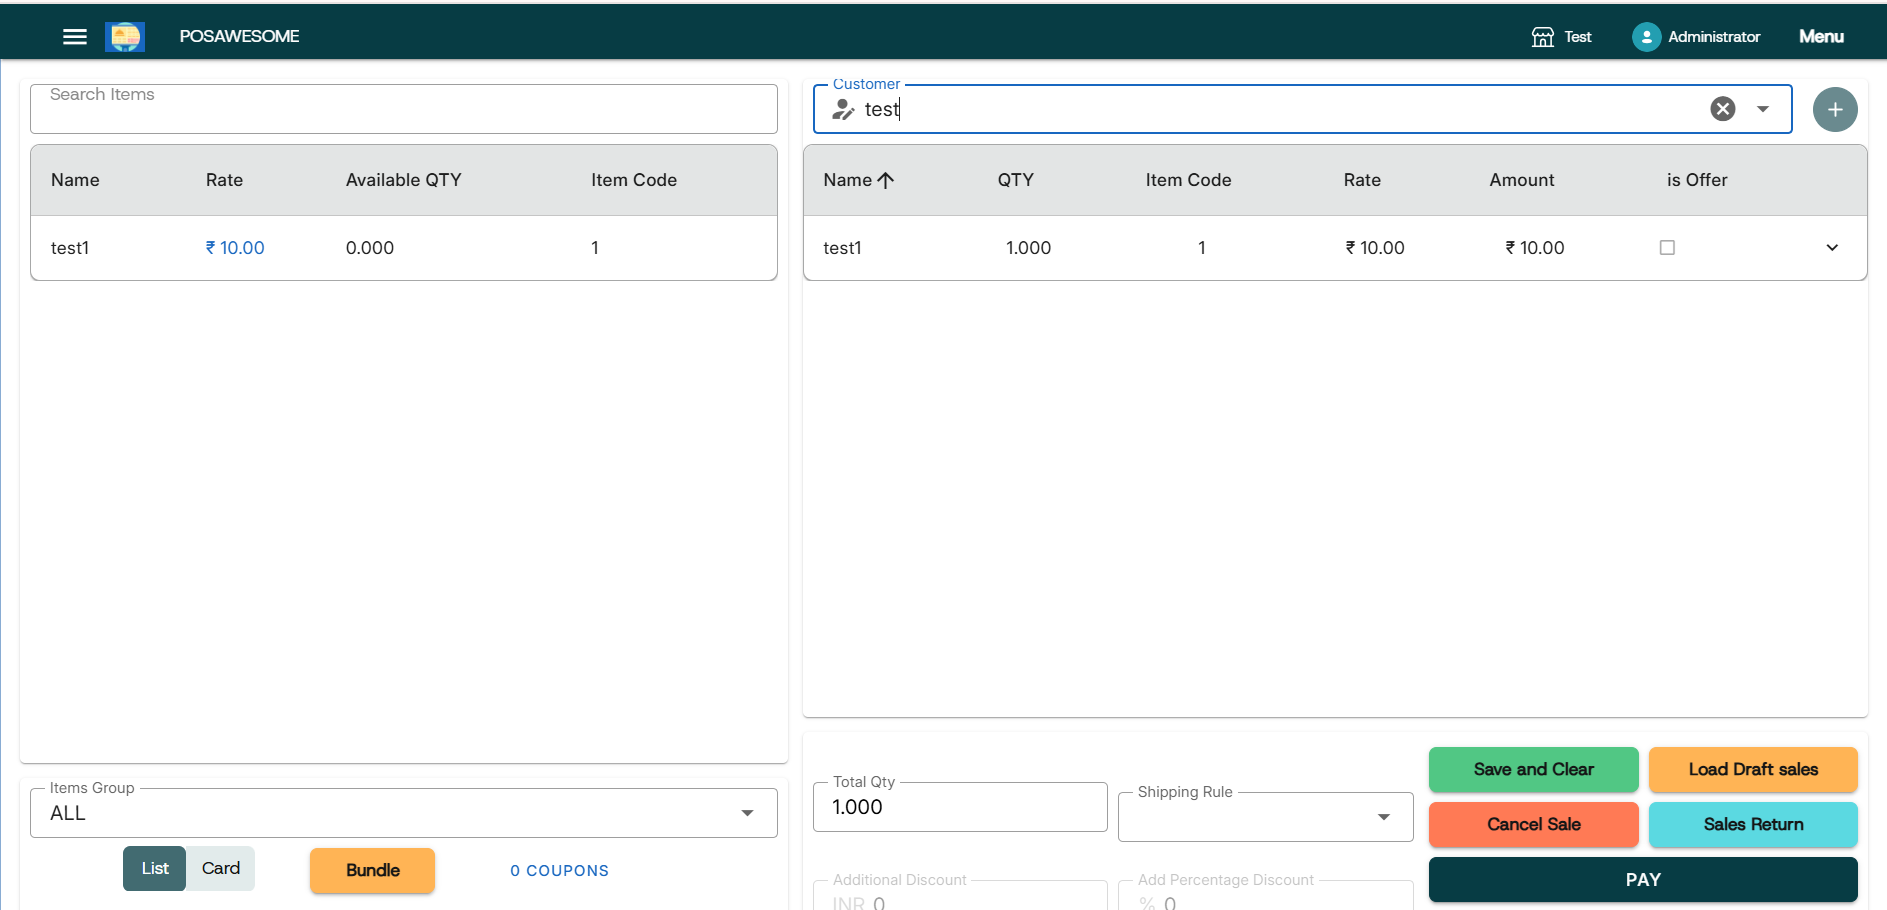Click the QTY column header in cart
Screen dimensions: 1887x910
pos(1015,180)
